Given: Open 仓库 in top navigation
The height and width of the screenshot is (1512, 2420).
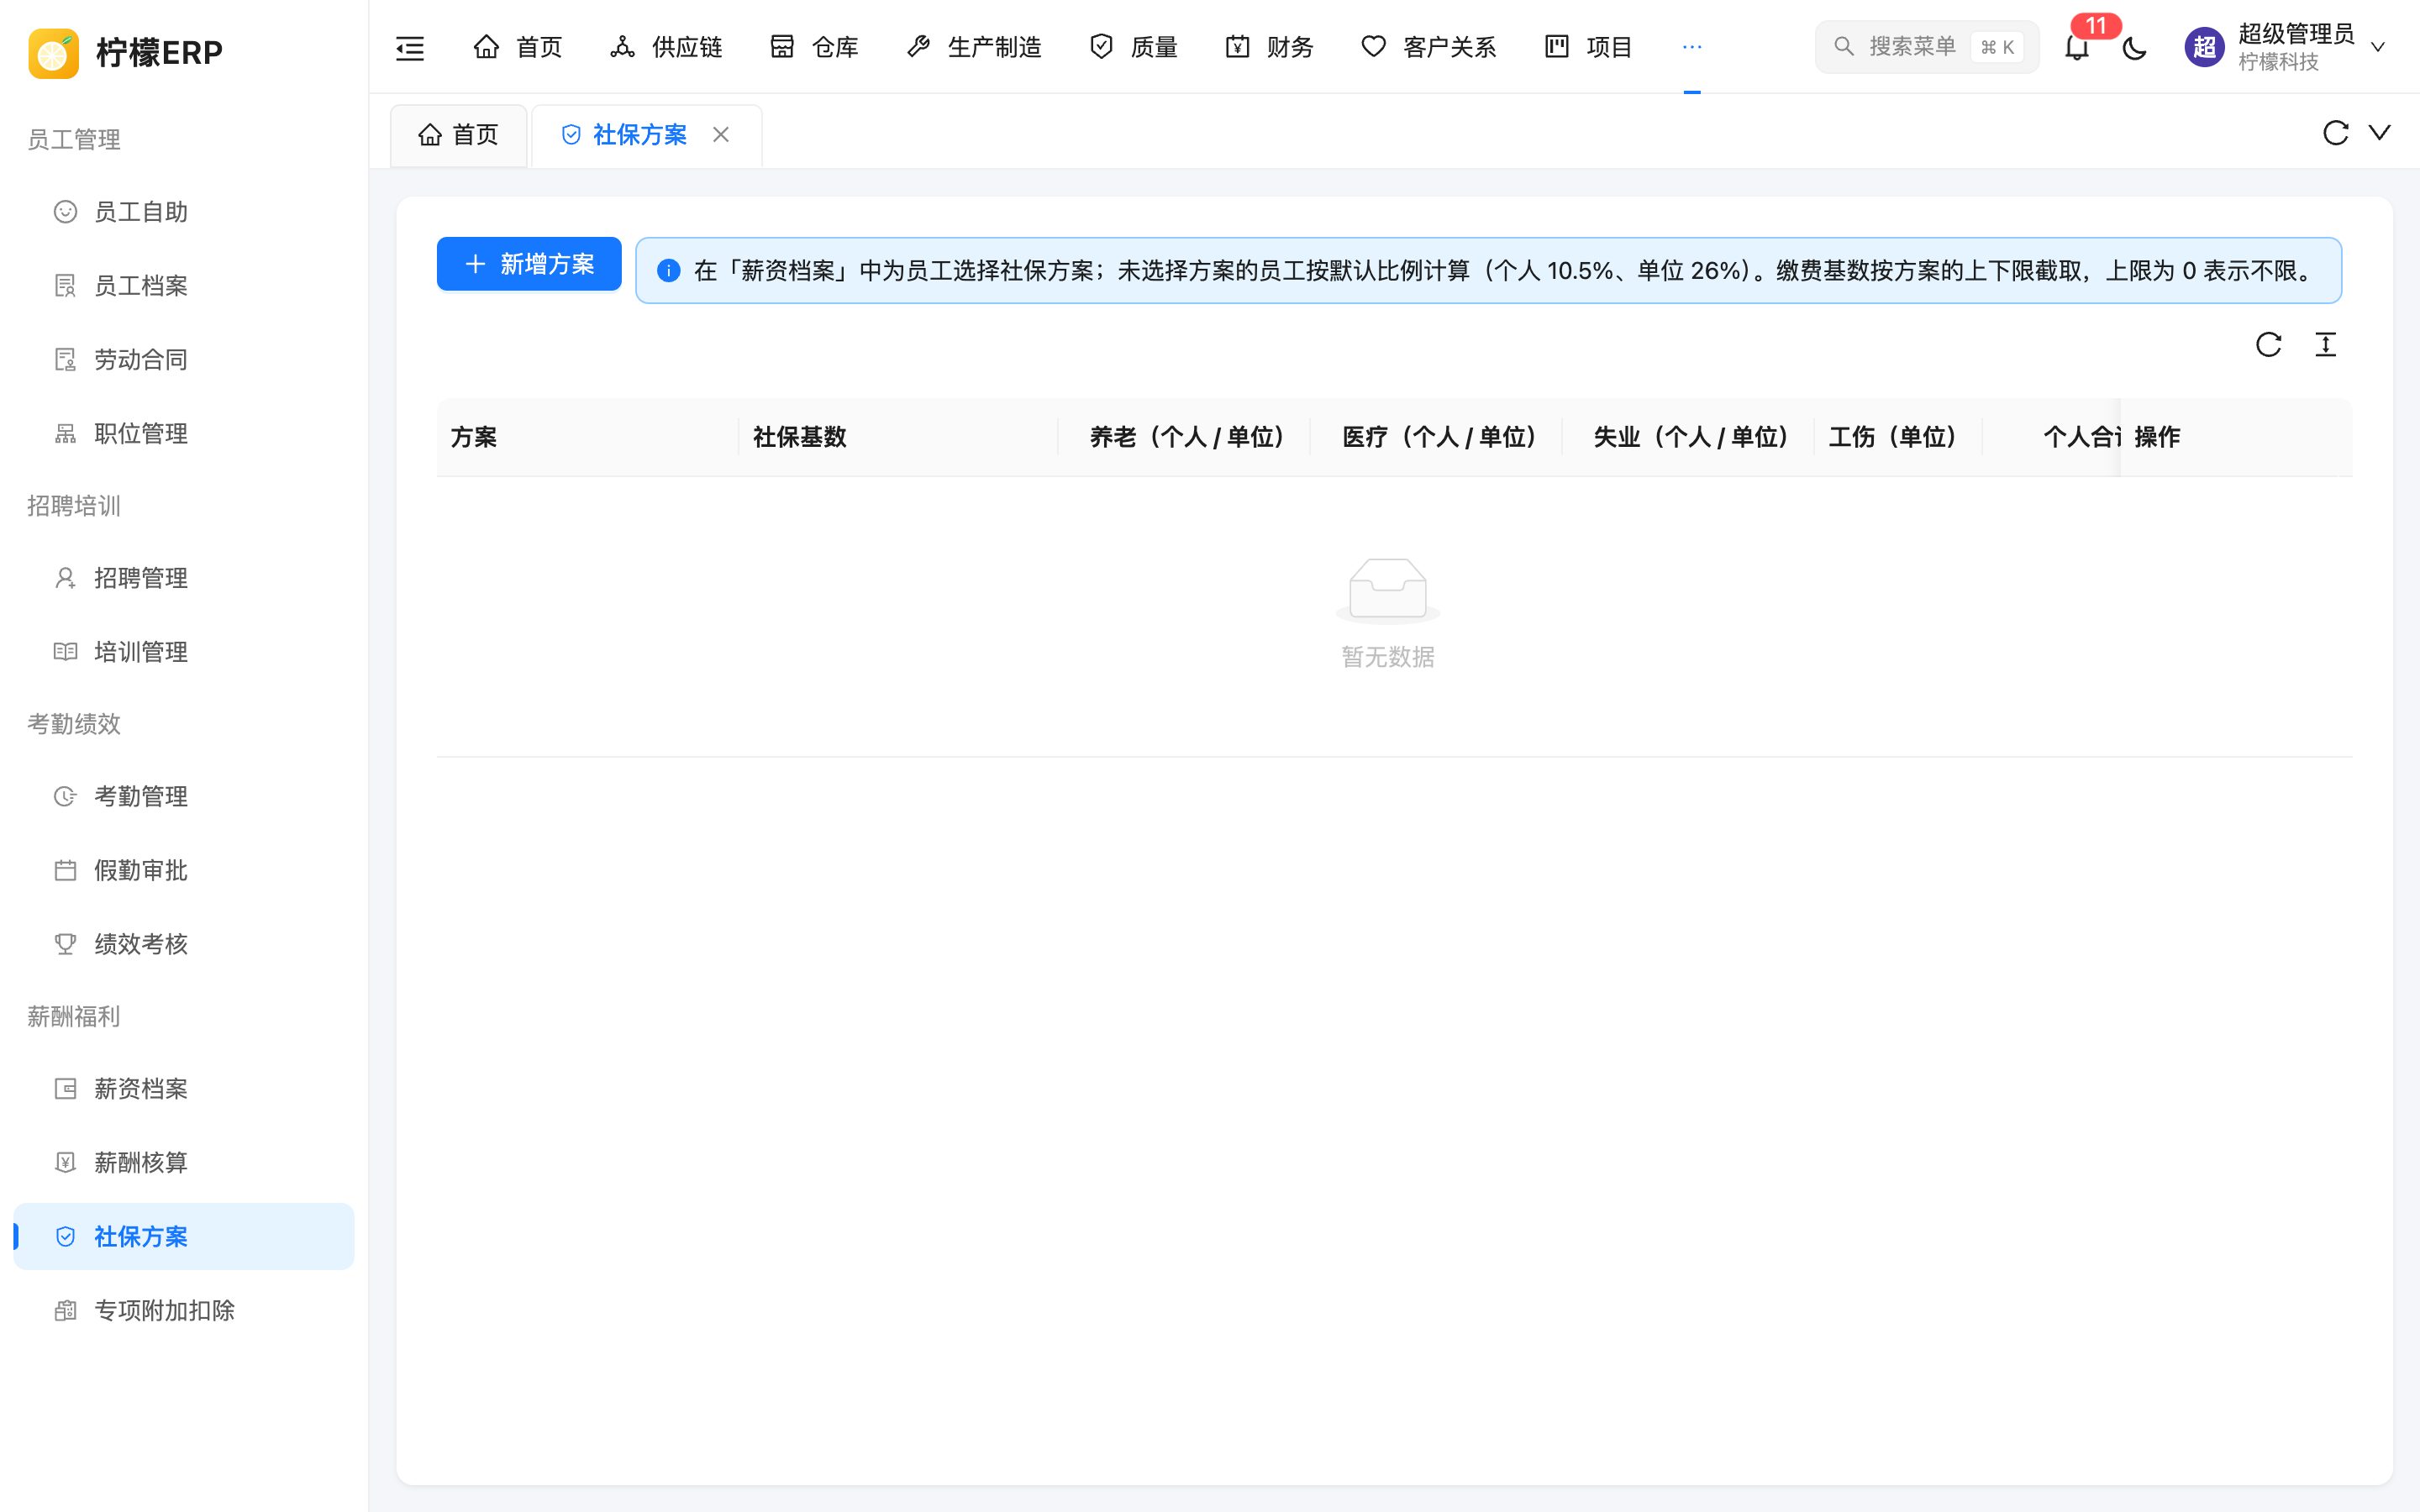Looking at the screenshot, I should 814,47.
